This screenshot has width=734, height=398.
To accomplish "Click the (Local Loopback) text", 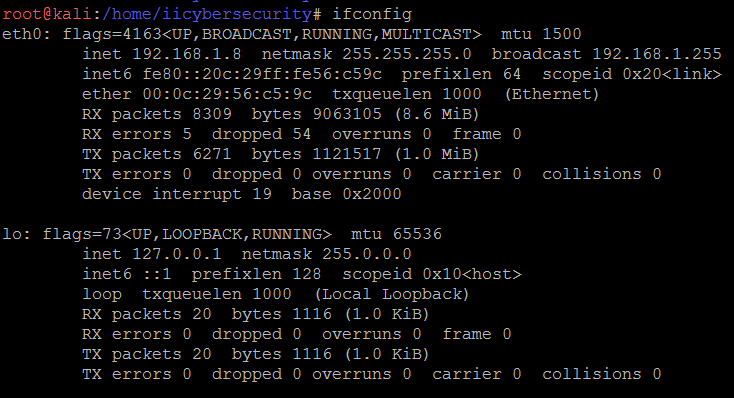I will (392, 295).
